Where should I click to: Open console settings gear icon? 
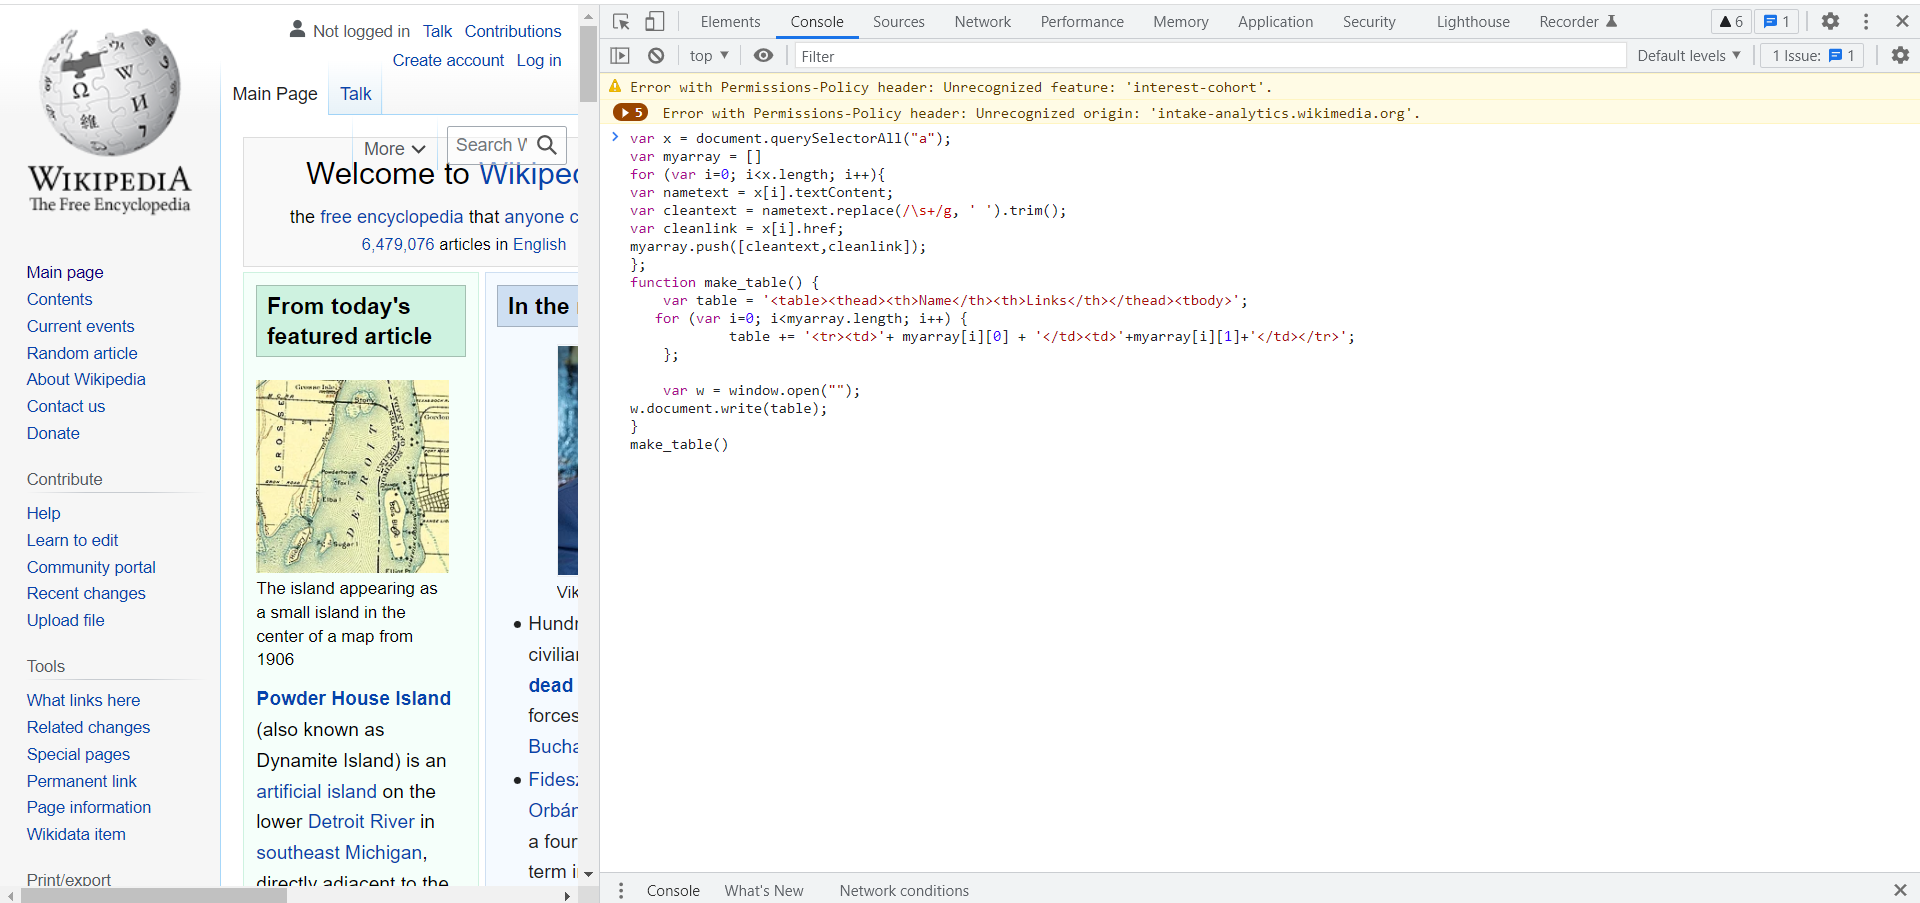pos(1900,56)
